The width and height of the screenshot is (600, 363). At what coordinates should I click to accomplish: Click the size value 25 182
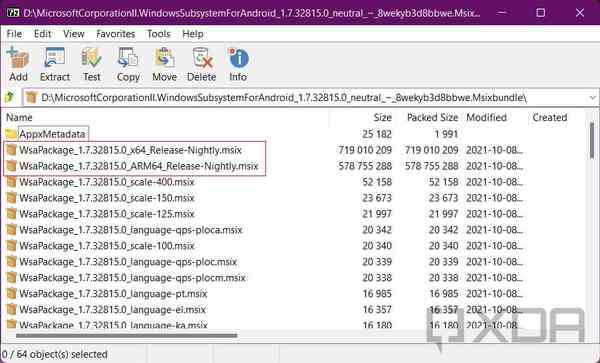coord(377,134)
